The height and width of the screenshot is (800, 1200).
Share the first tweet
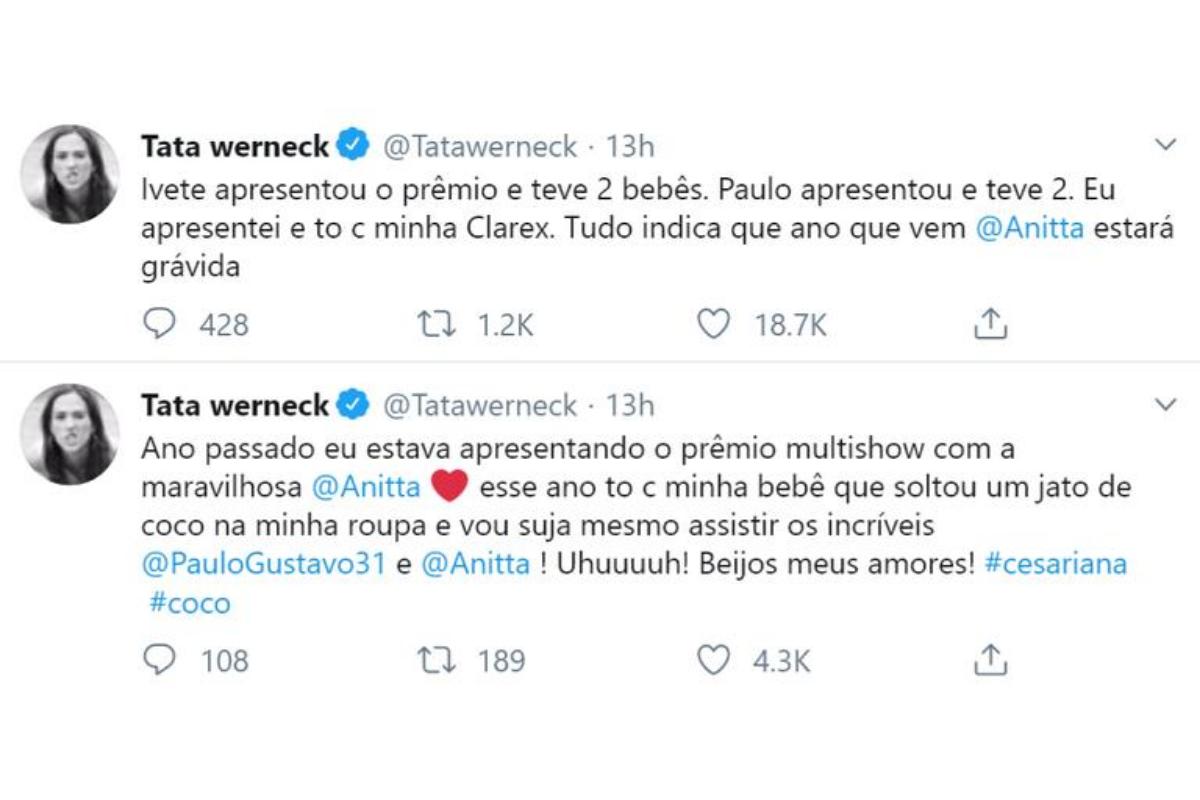point(989,324)
